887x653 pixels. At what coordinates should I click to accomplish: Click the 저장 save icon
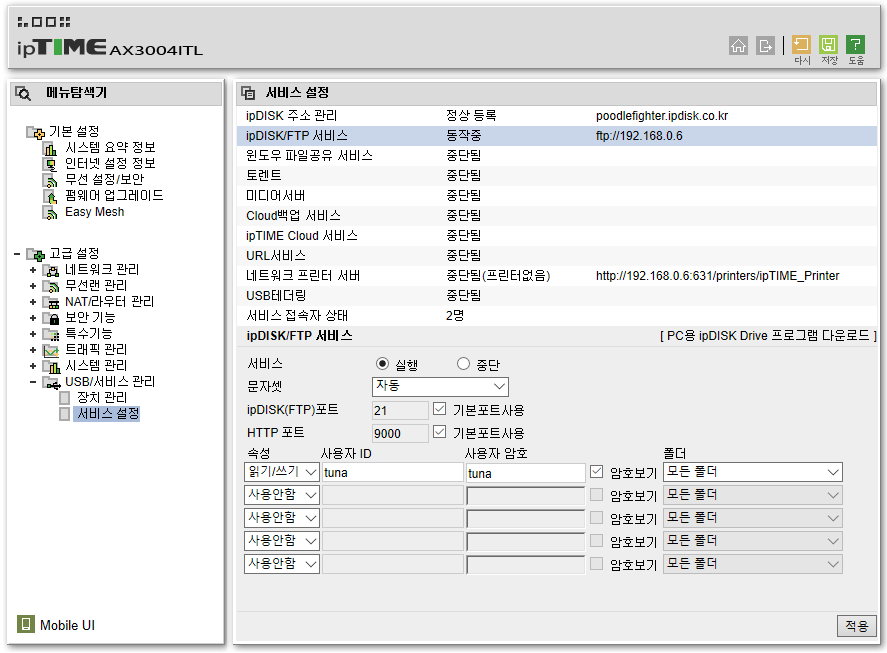[x=828, y=45]
